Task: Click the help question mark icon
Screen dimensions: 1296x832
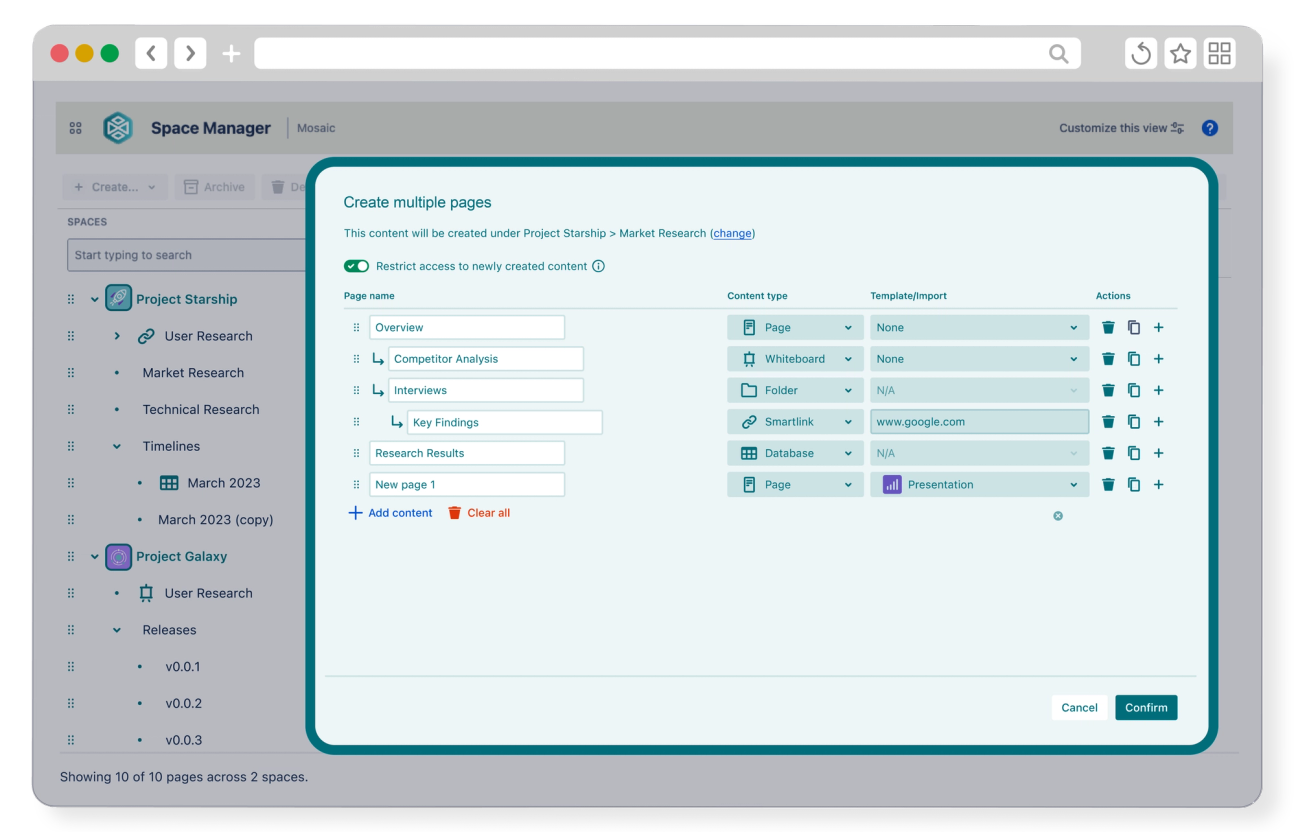Action: [1209, 127]
